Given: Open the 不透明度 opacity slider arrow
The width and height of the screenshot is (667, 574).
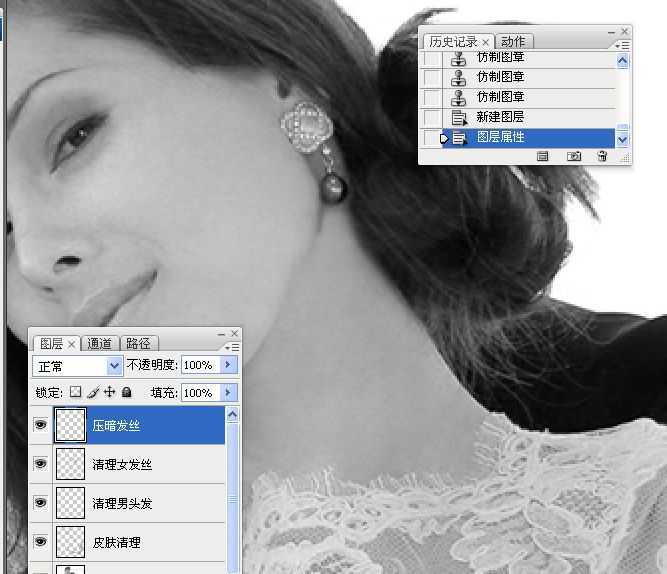Looking at the screenshot, I should 228,365.
